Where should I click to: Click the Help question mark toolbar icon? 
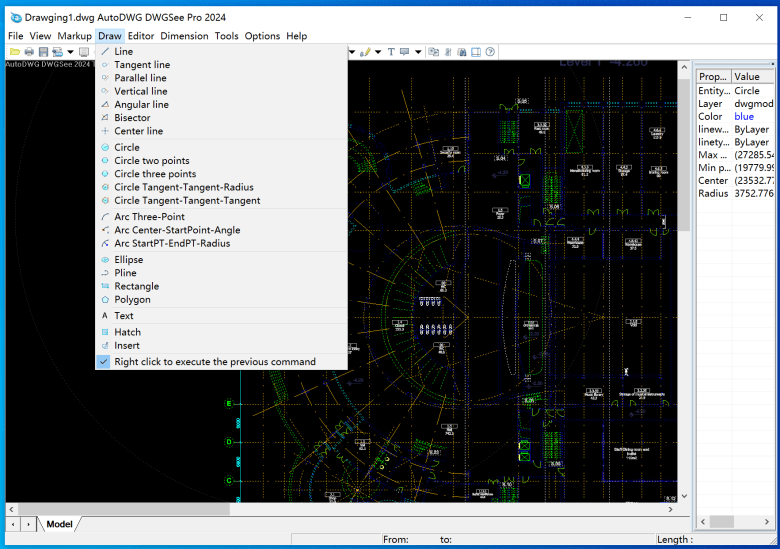click(490, 52)
